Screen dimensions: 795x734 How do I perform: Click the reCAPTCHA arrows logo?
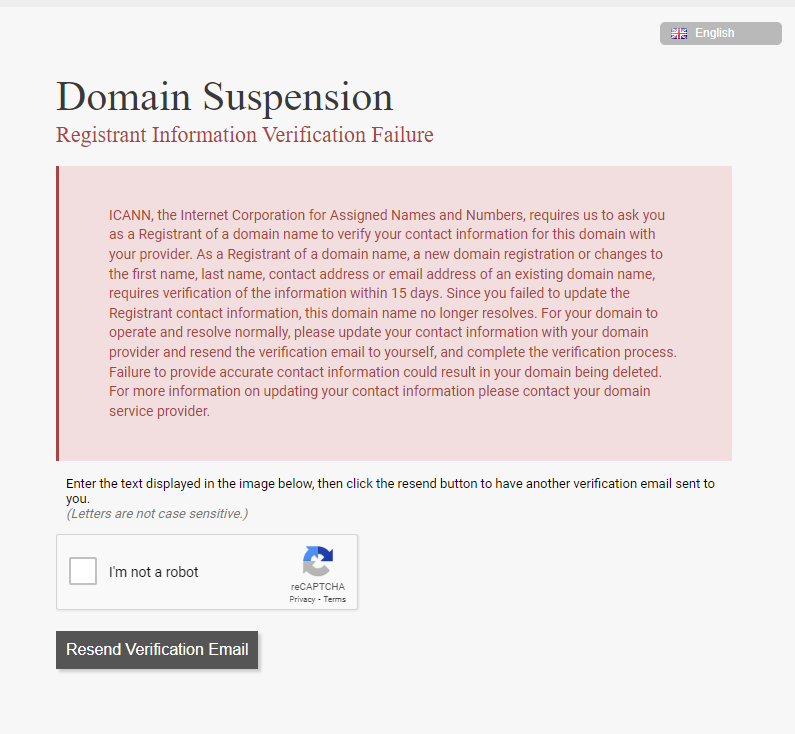coord(318,561)
